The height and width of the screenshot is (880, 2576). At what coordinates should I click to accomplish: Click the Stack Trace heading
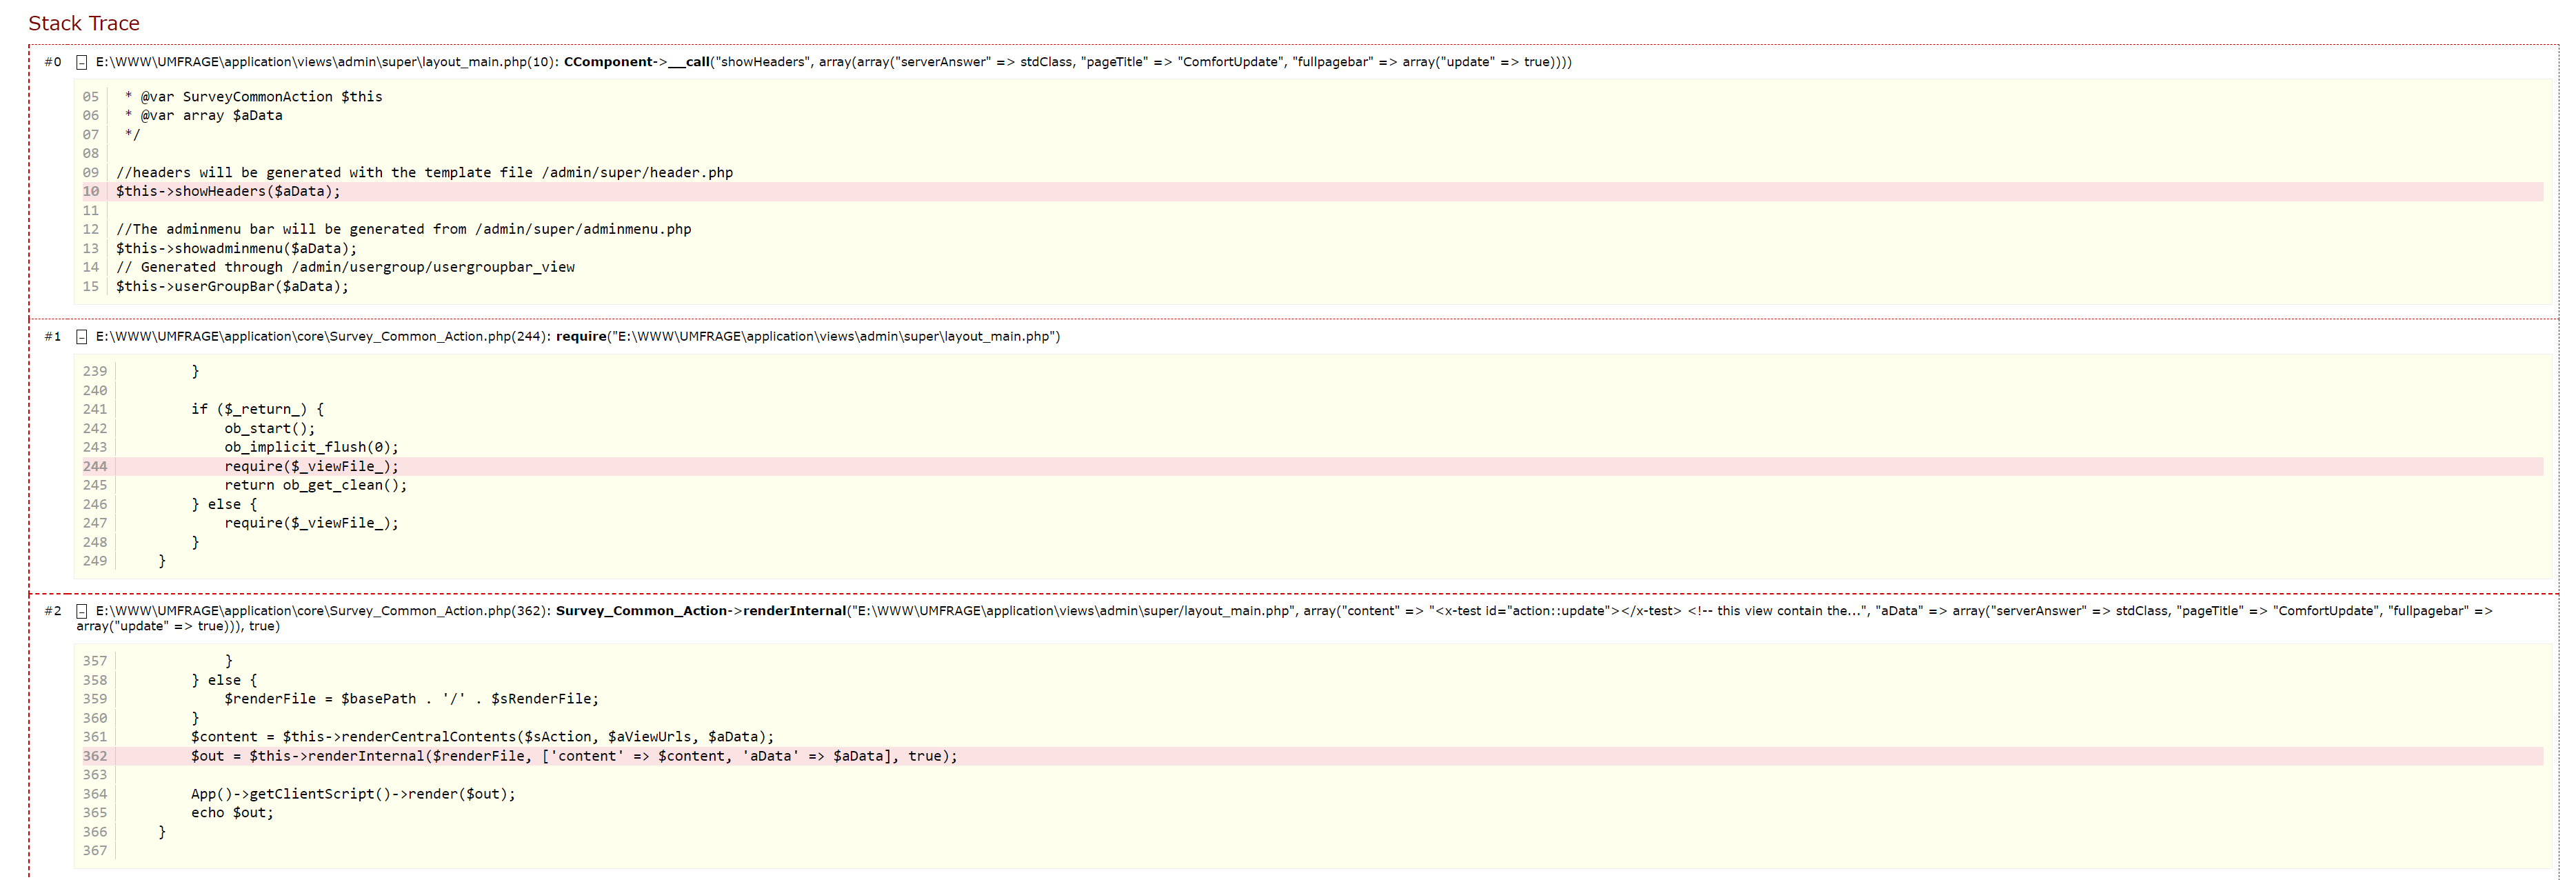[84, 23]
